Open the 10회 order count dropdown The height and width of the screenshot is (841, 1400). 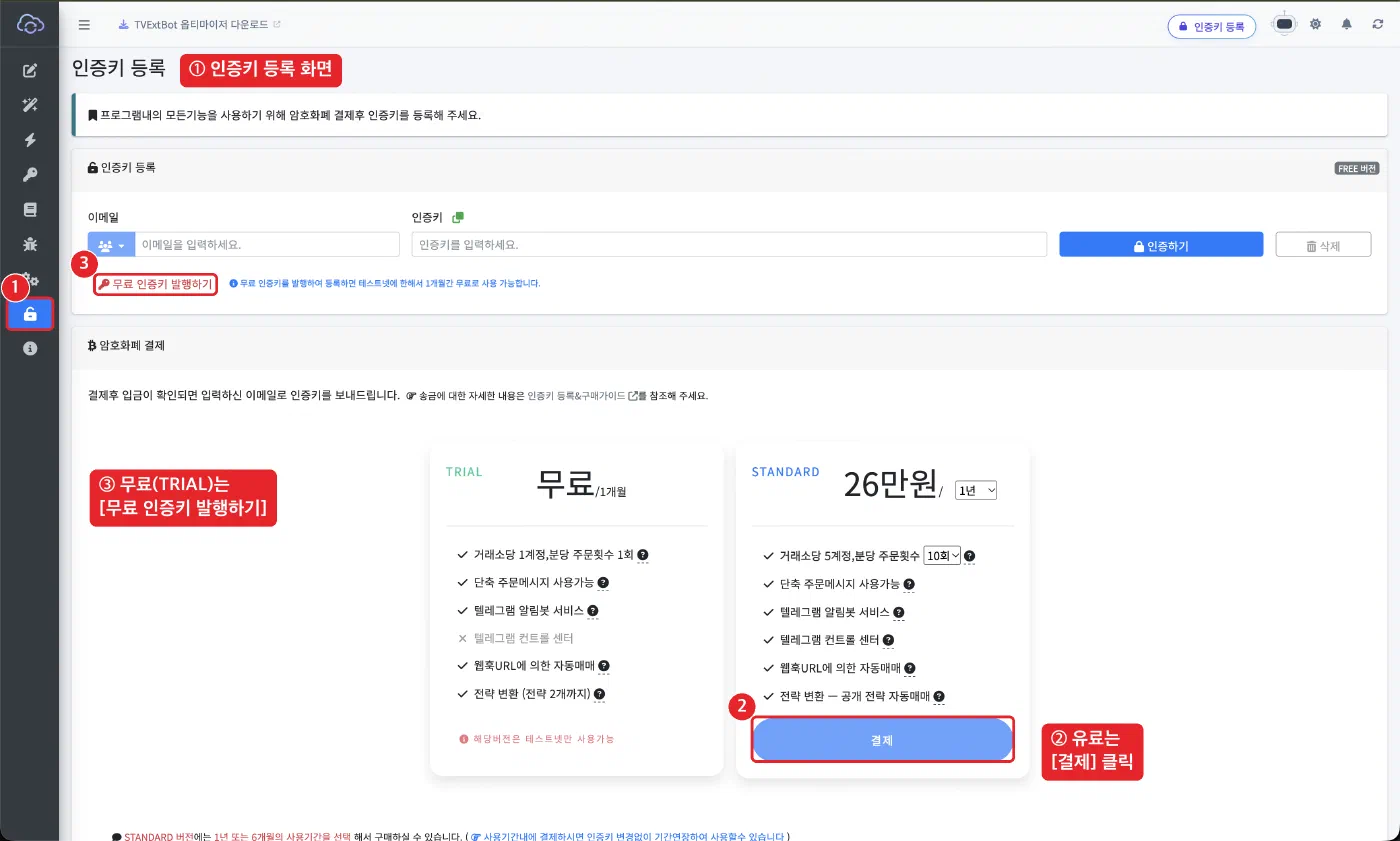942,555
